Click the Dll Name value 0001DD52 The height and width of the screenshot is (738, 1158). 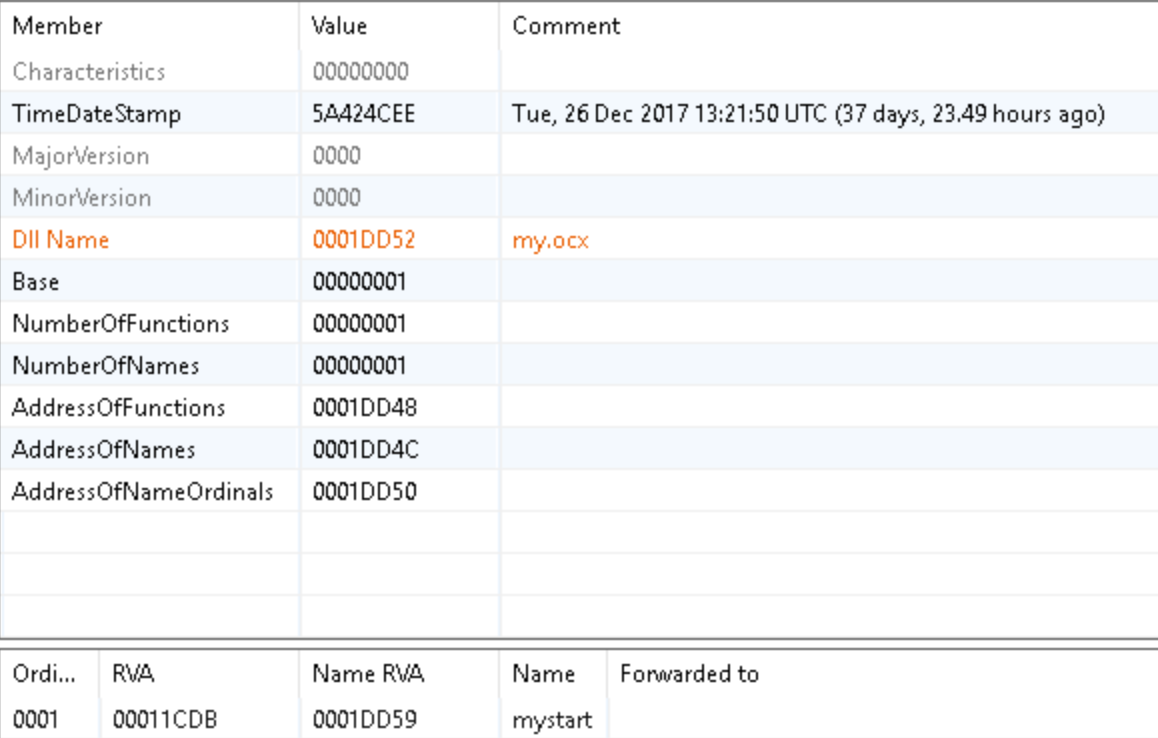[x=363, y=240]
